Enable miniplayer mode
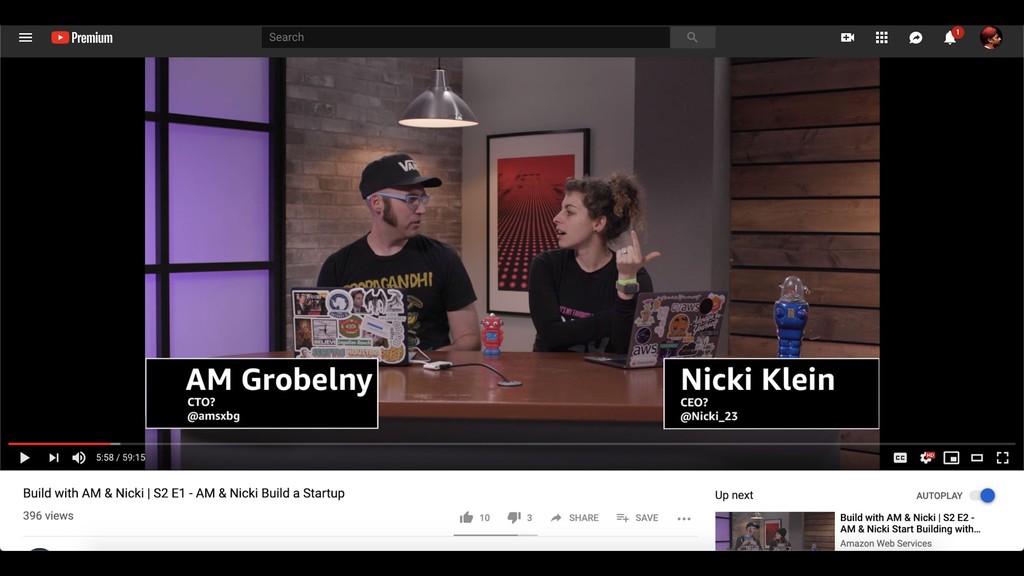 [952, 458]
